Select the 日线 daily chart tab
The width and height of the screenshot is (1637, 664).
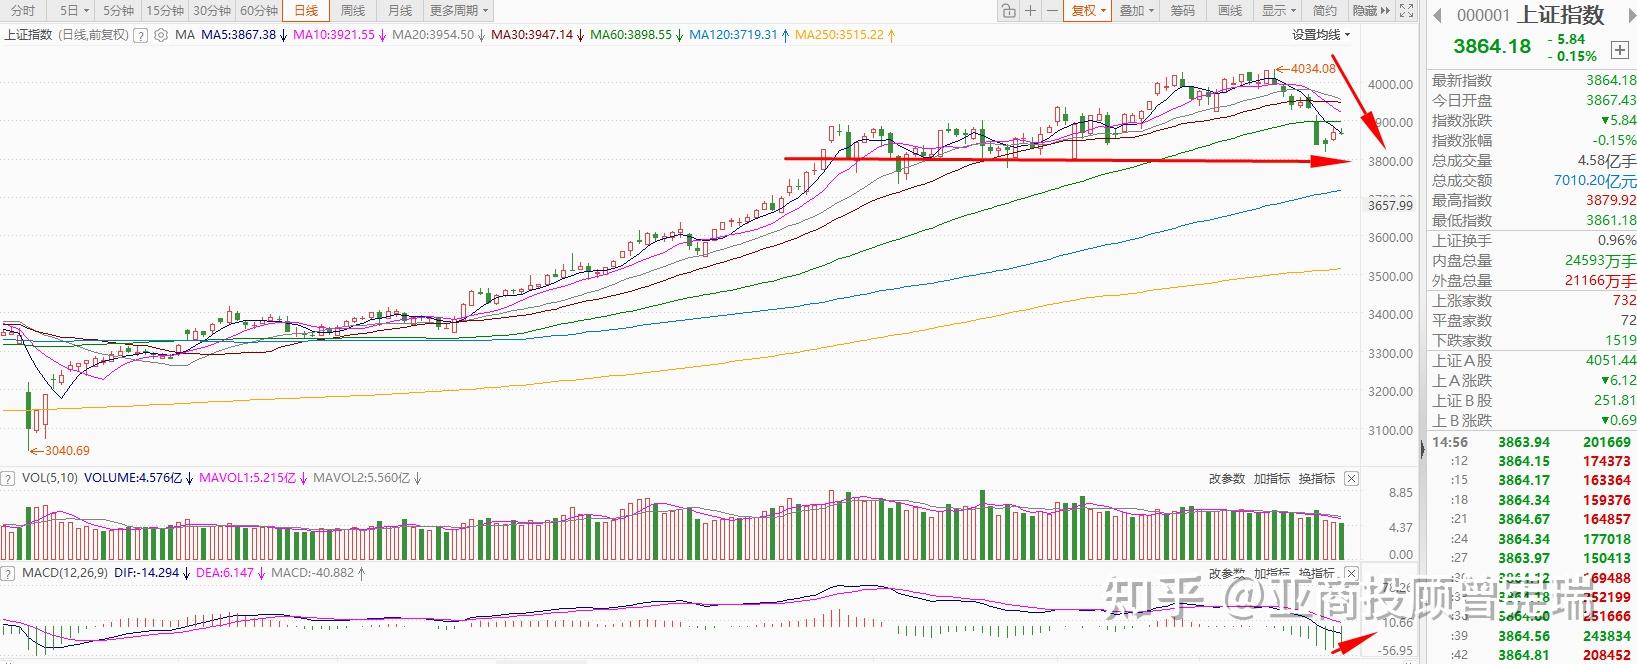tap(306, 11)
